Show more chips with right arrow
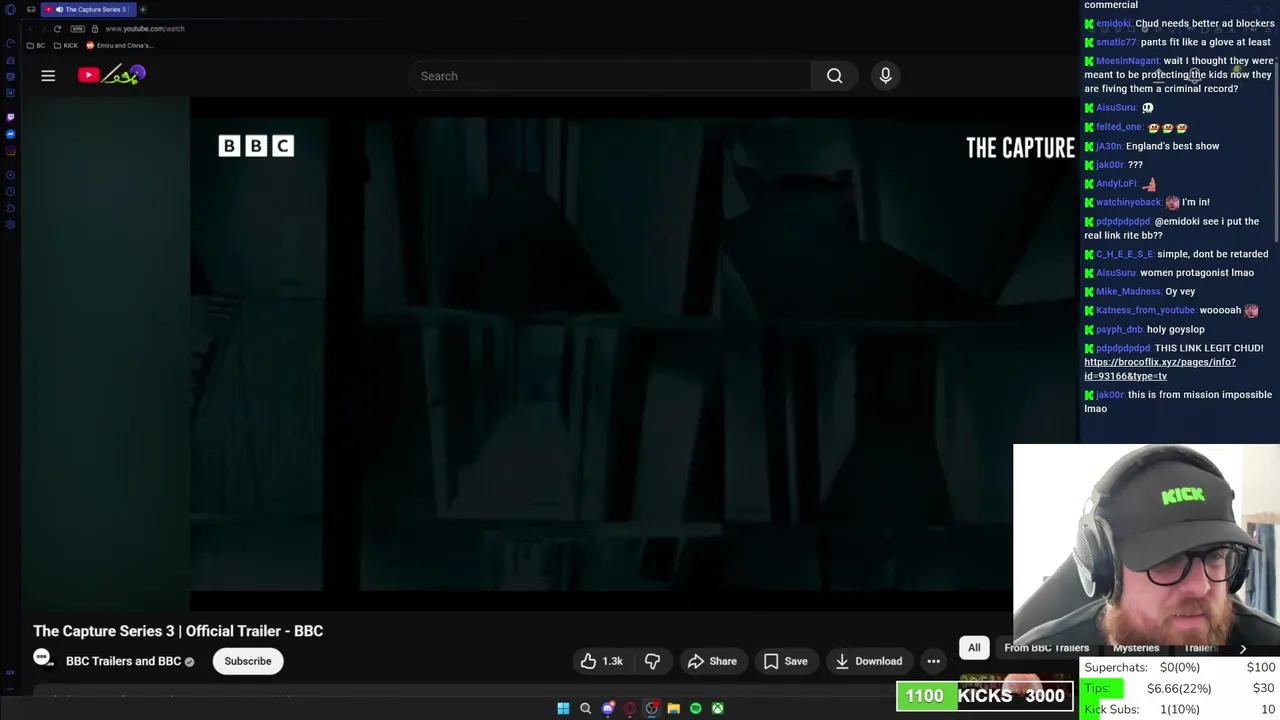The height and width of the screenshot is (720, 1280). tap(1243, 649)
